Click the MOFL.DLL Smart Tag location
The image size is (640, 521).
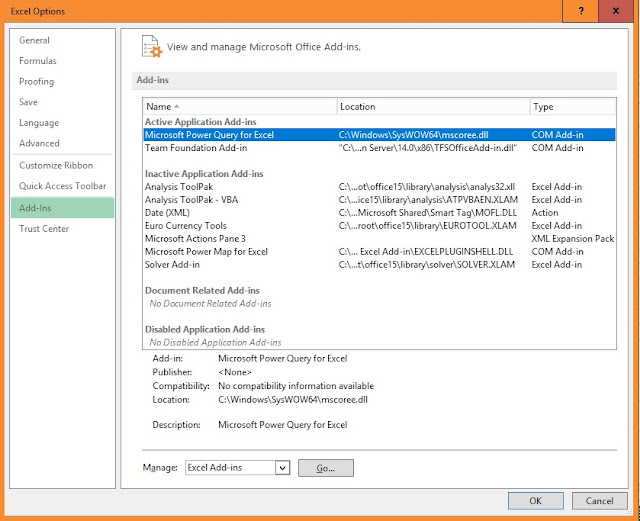(428, 213)
